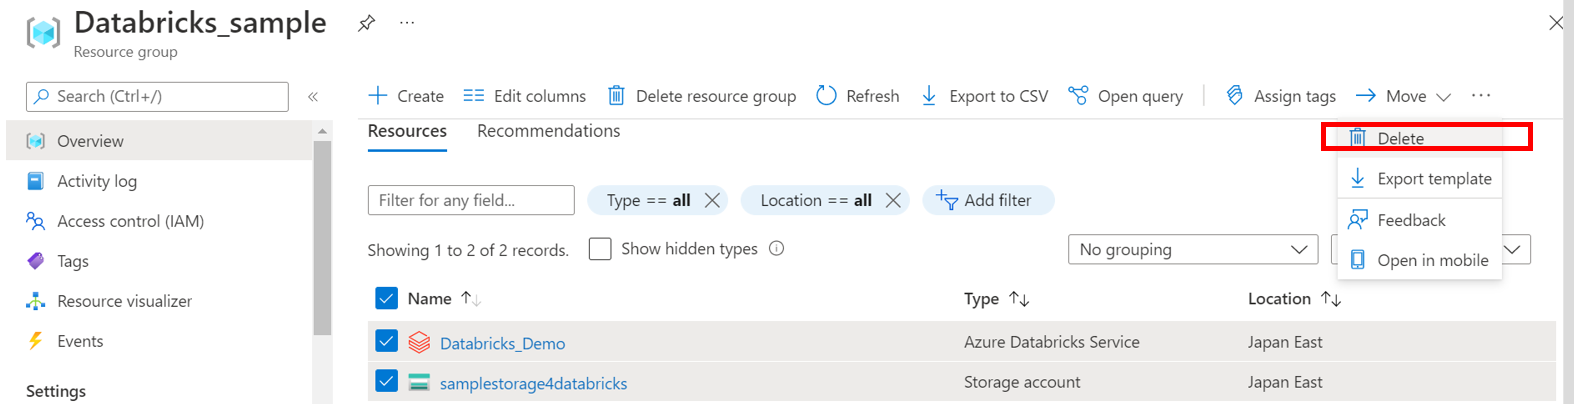Export resources to CSV

[x=984, y=96]
